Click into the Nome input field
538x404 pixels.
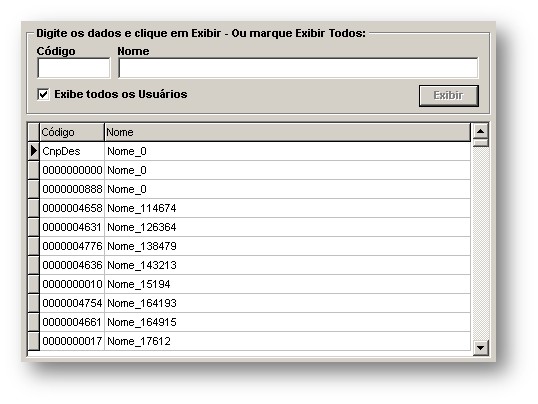coord(298,68)
